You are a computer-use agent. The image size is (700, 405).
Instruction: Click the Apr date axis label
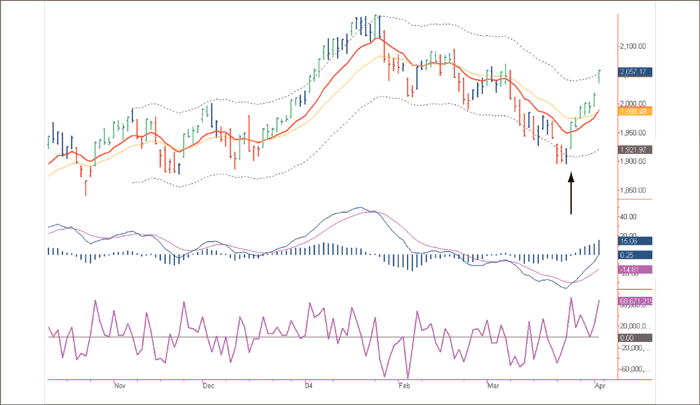tap(598, 385)
